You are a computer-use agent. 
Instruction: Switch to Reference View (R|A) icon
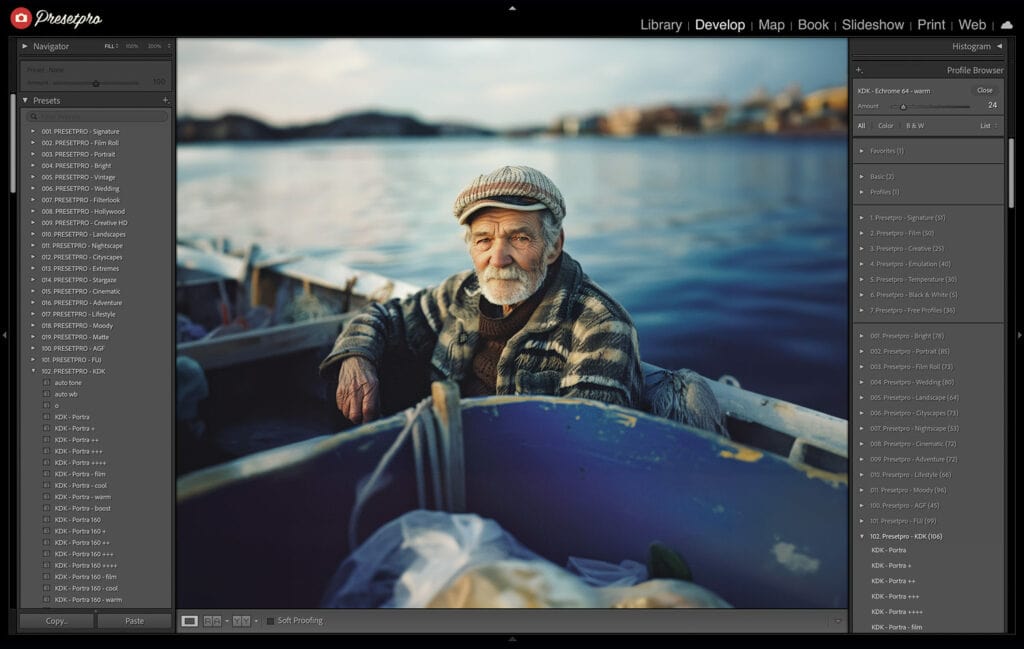(x=213, y=621)
